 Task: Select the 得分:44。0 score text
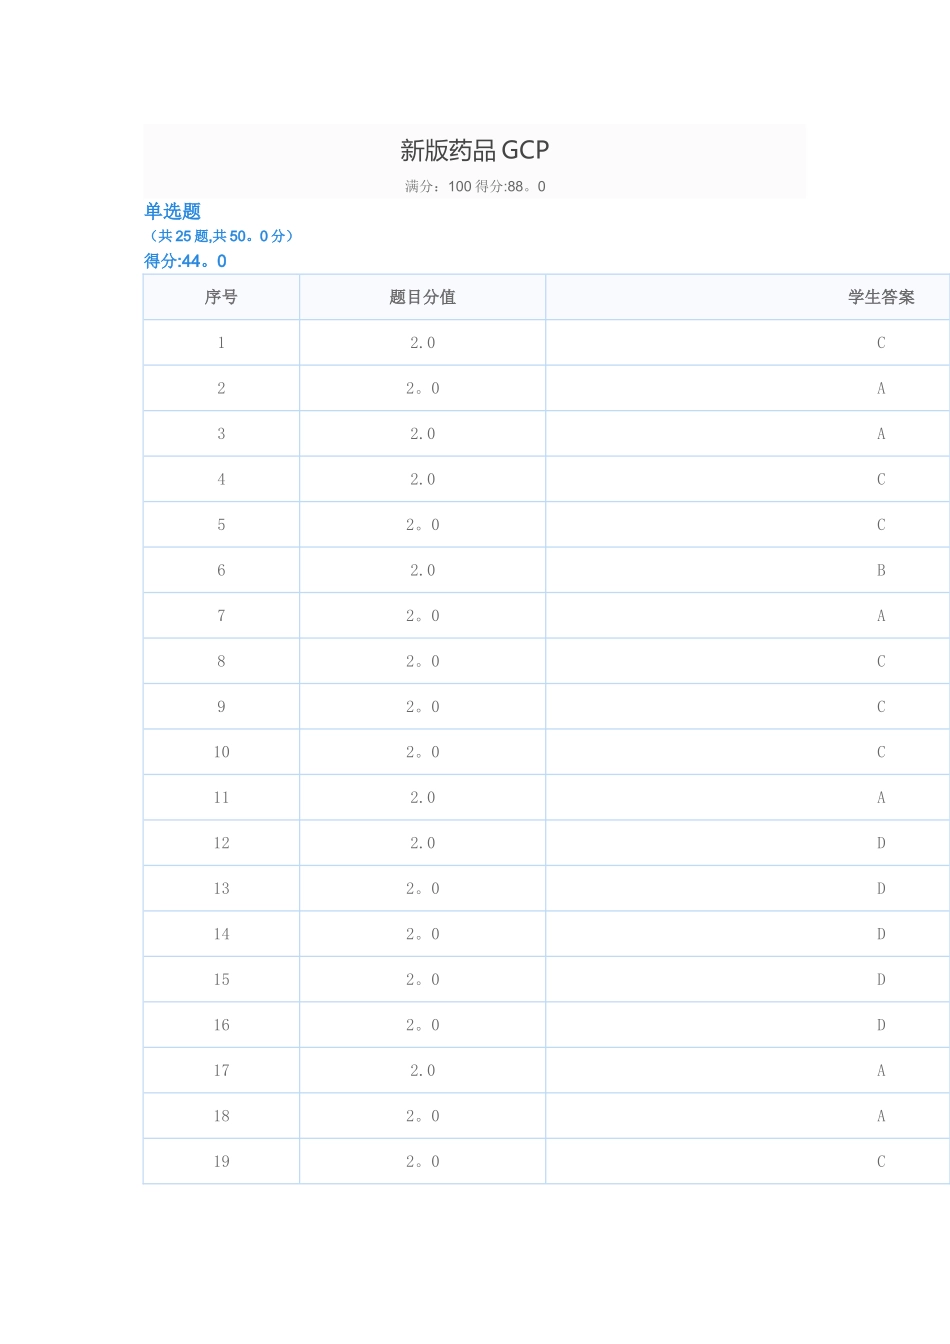click(185, 261)
